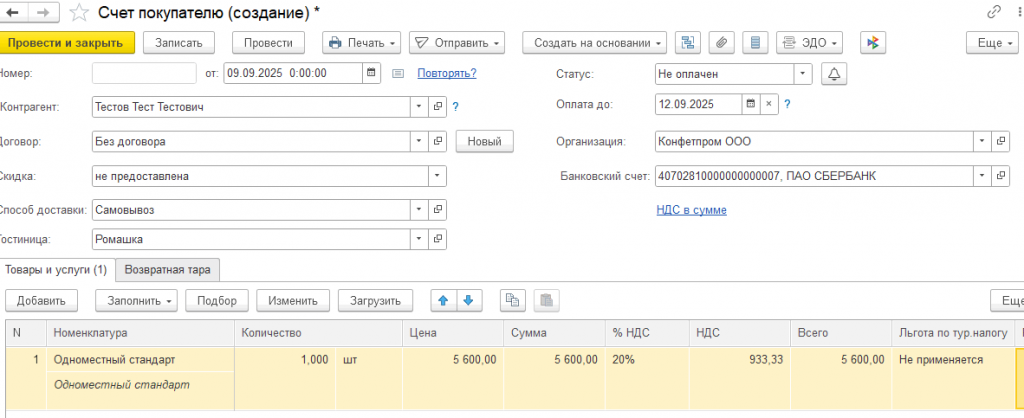The width and height of the screenshot is (1024, 418).
Task: Expand the Статус dropdown
Action: click(803, 74)
